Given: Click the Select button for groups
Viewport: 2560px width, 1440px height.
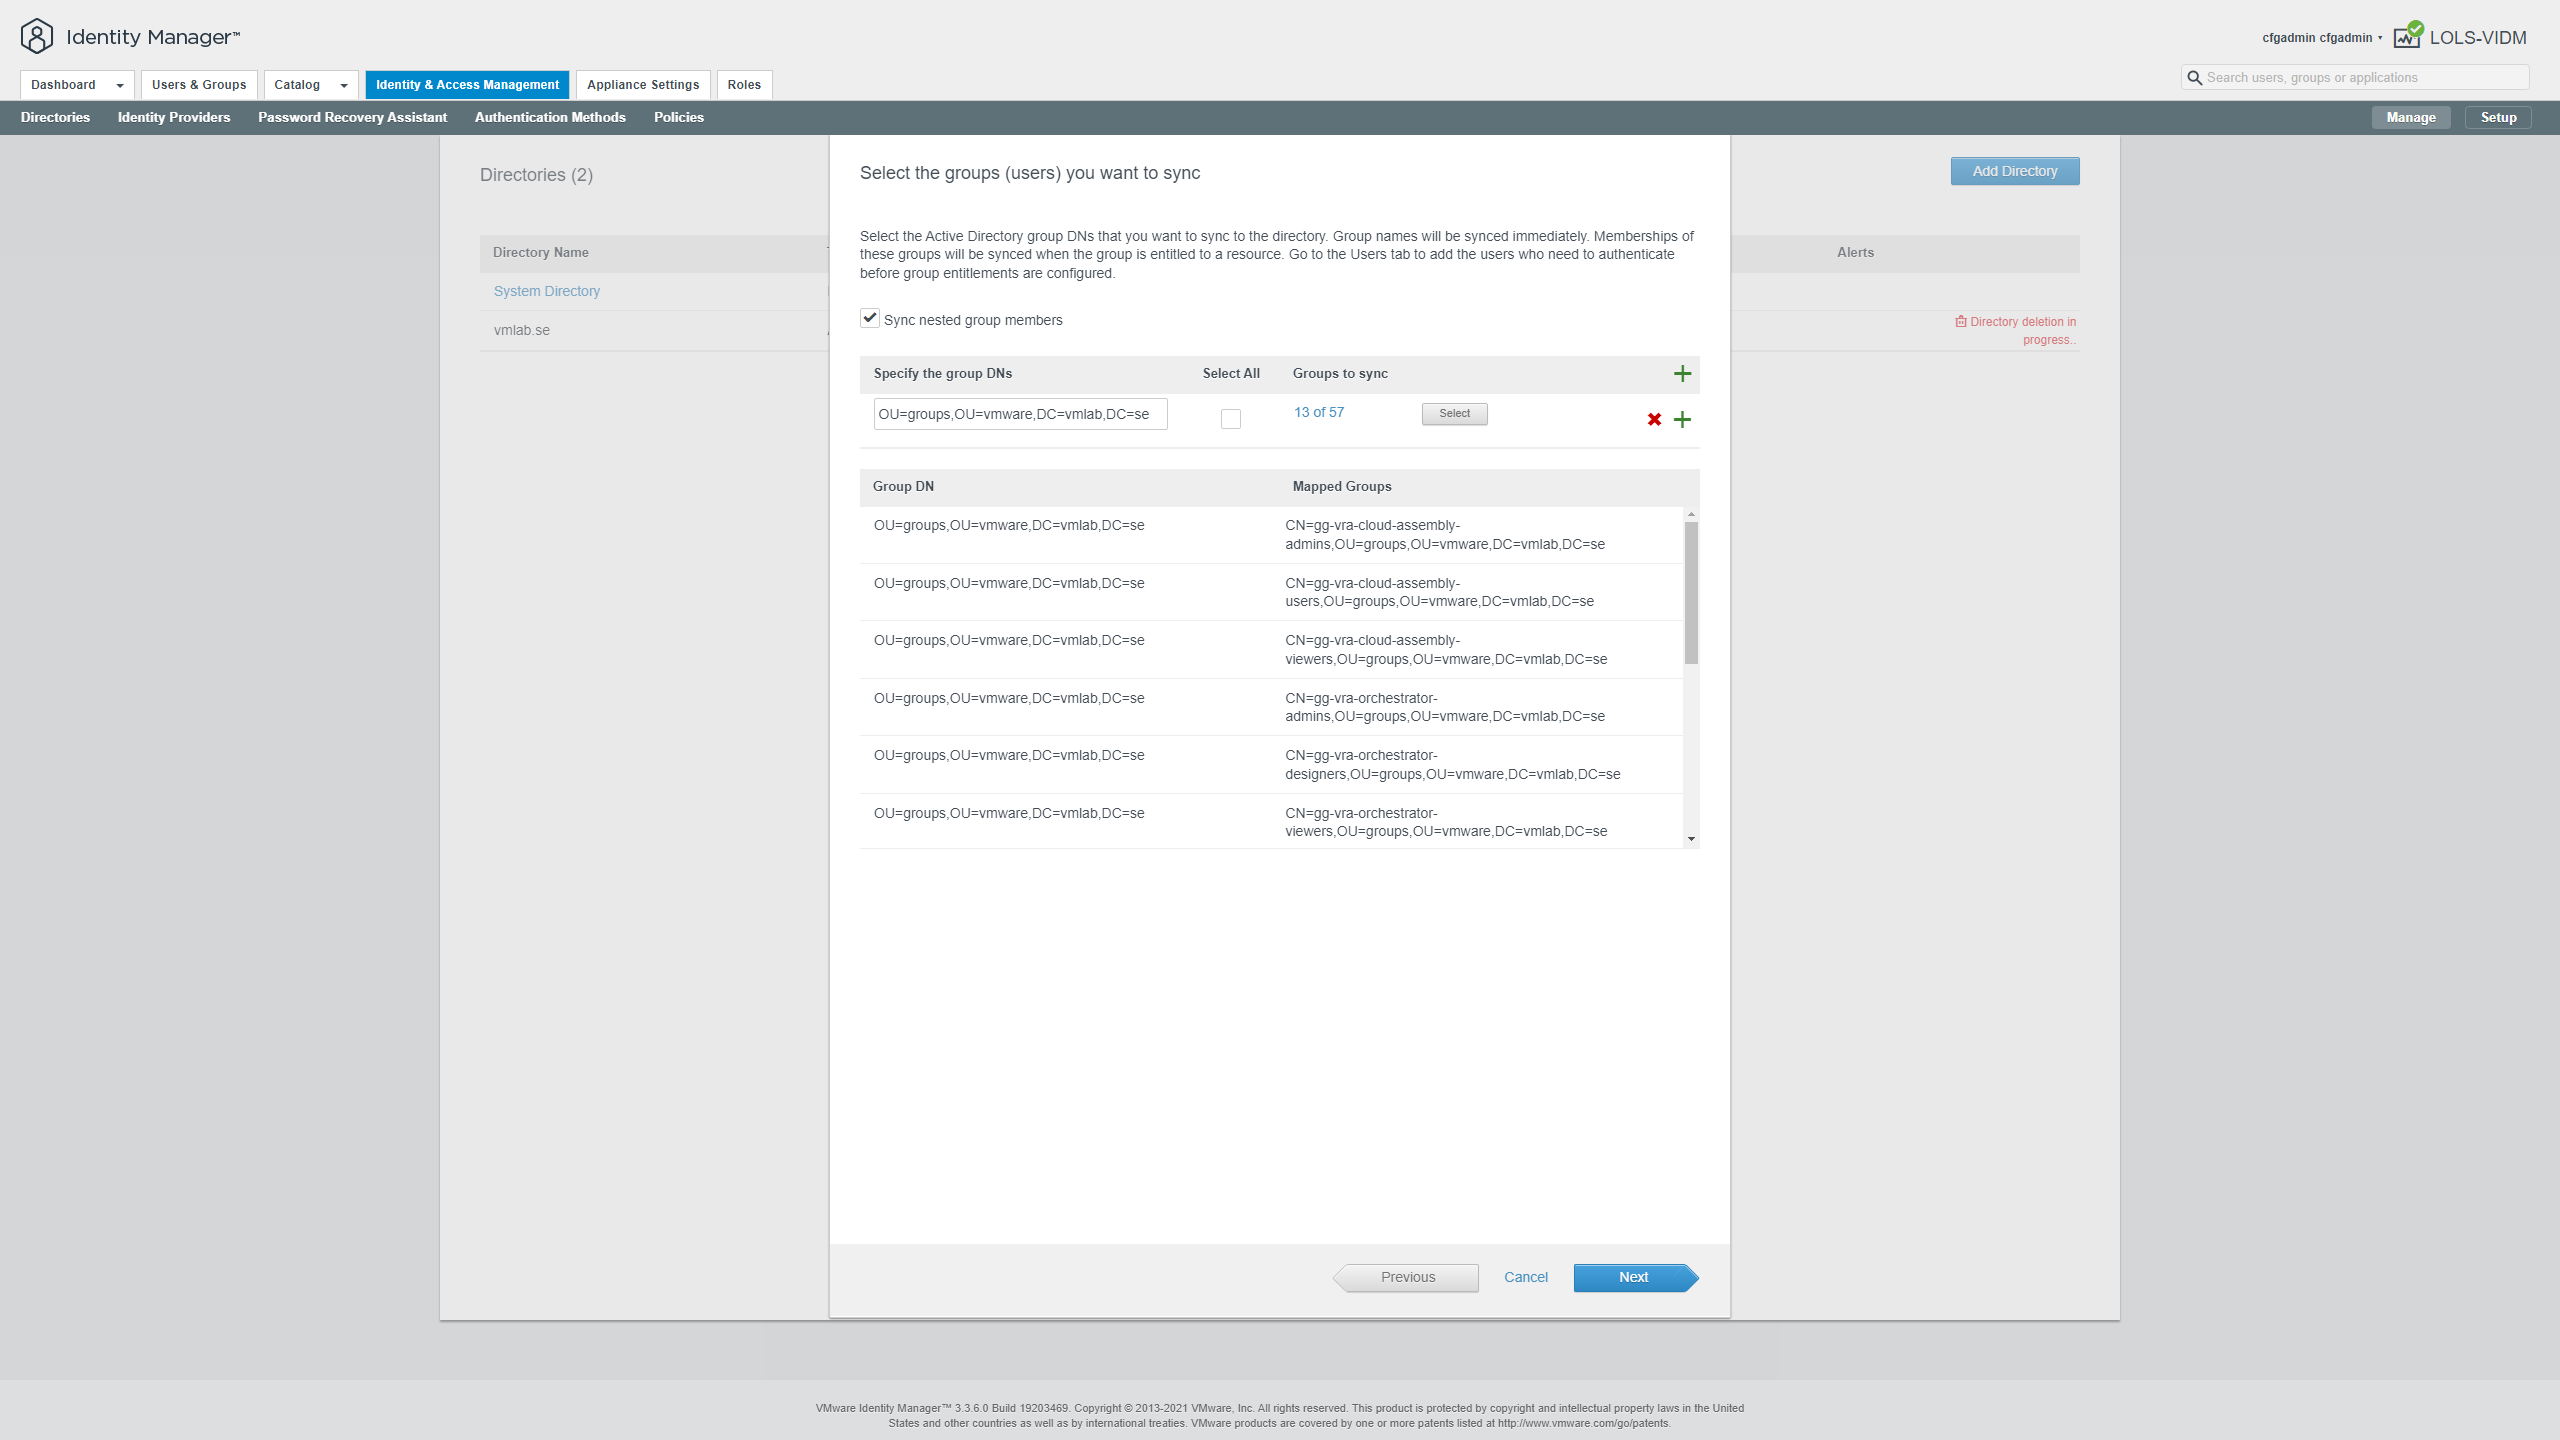Looking at the screenshot, I should click(1455, 414).
